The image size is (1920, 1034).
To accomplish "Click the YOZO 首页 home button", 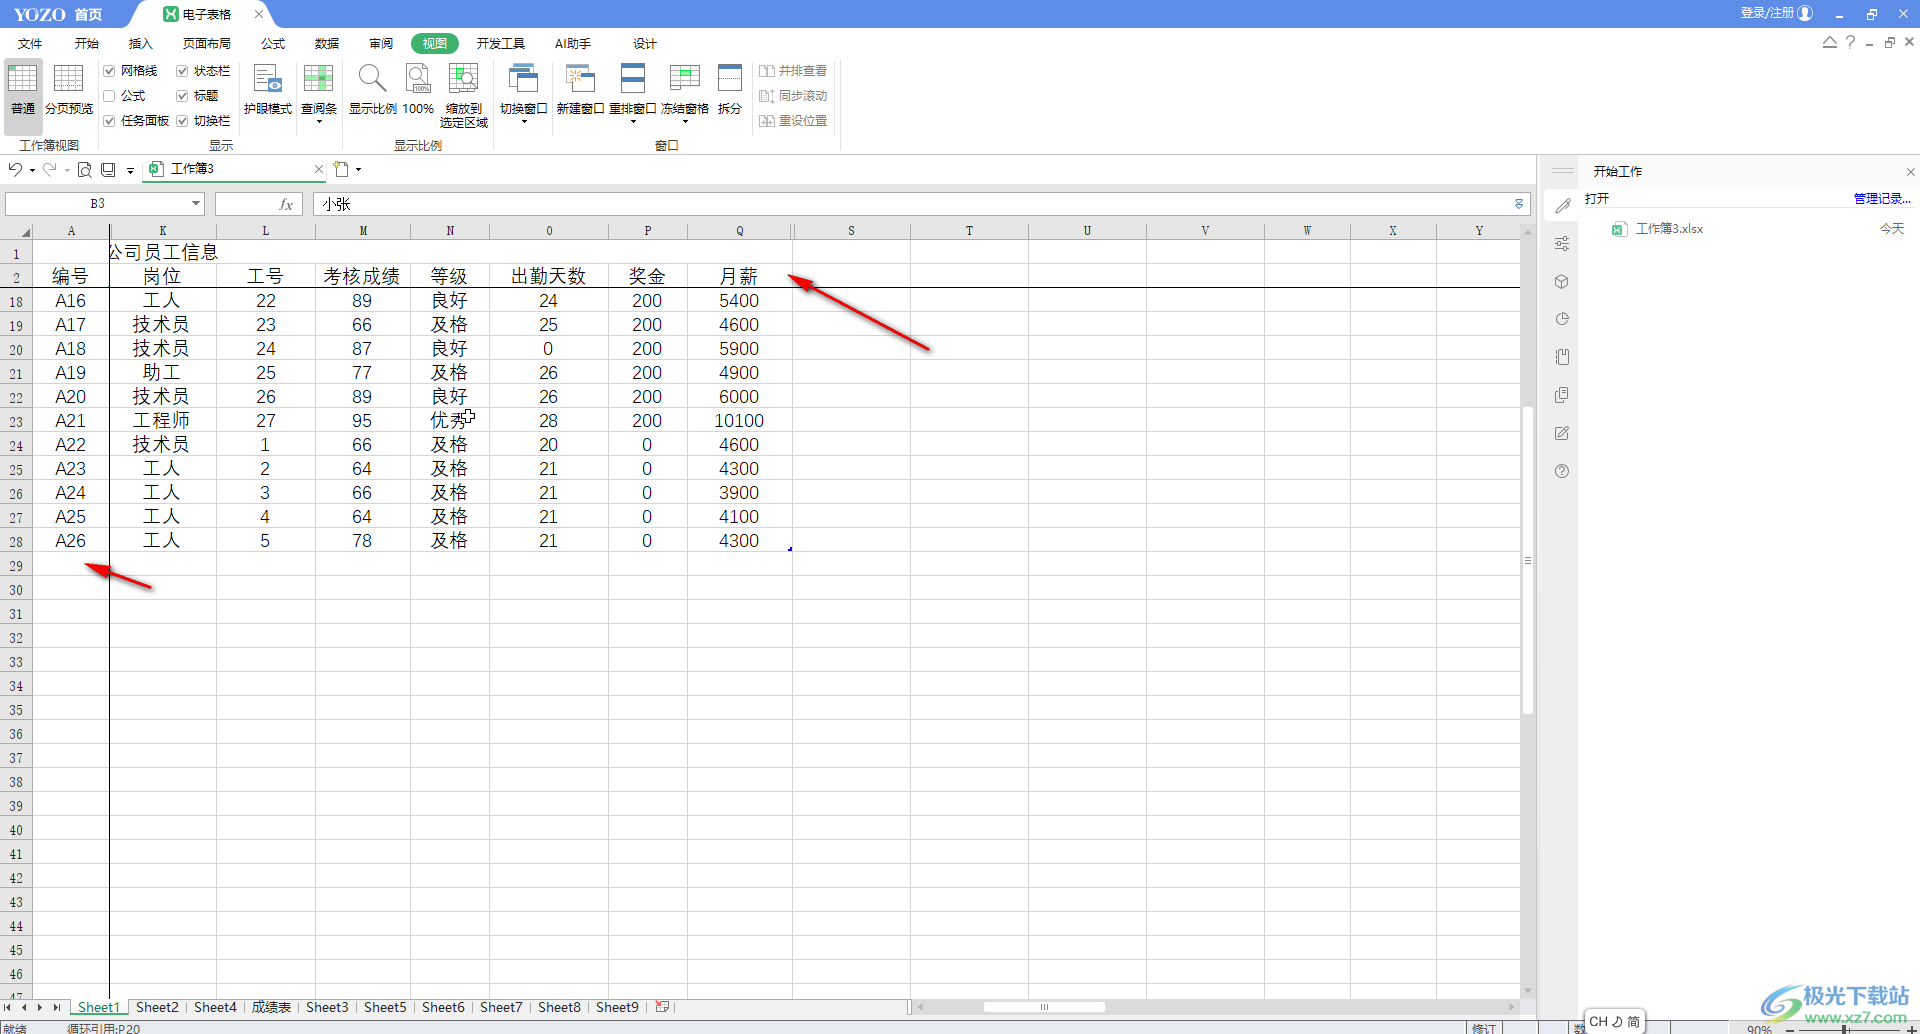I will [x=58, y=14].
